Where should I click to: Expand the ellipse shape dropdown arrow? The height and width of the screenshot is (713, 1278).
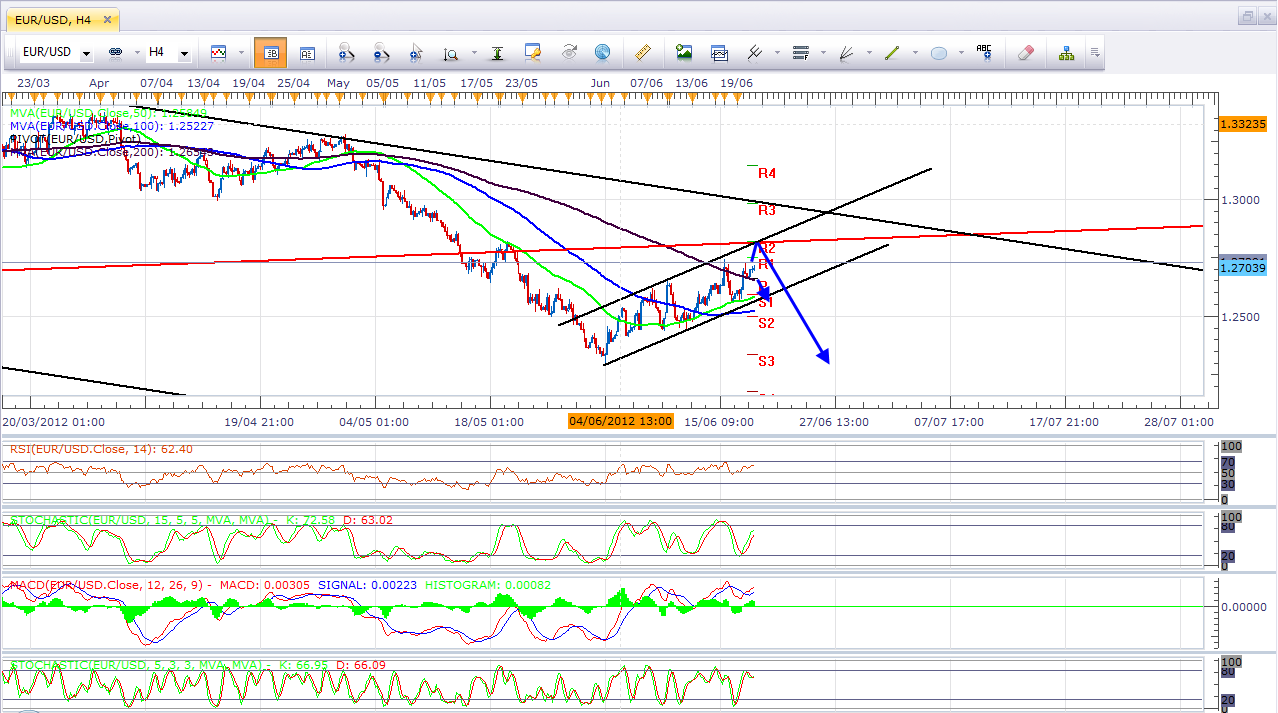959,52
